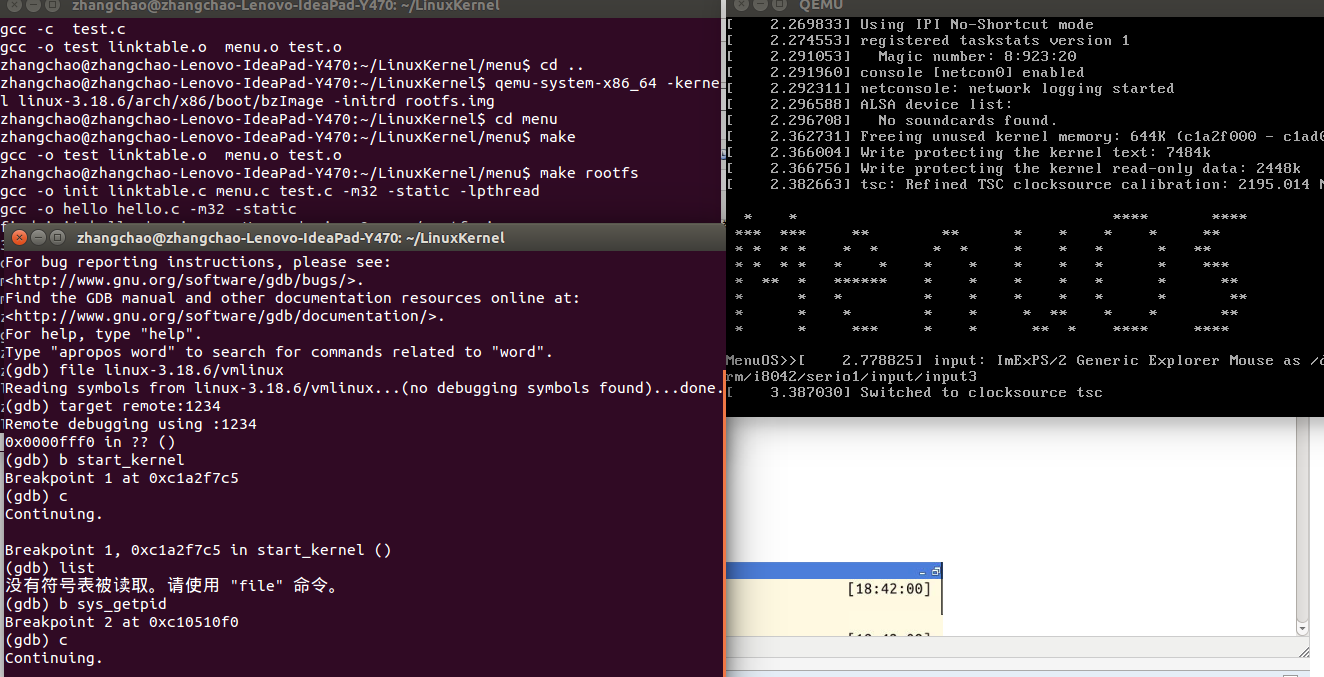Viewport: 1324px width, 677px height.
Task: Click "Find the GDB manual" line
Action: (x=292, y=298)
